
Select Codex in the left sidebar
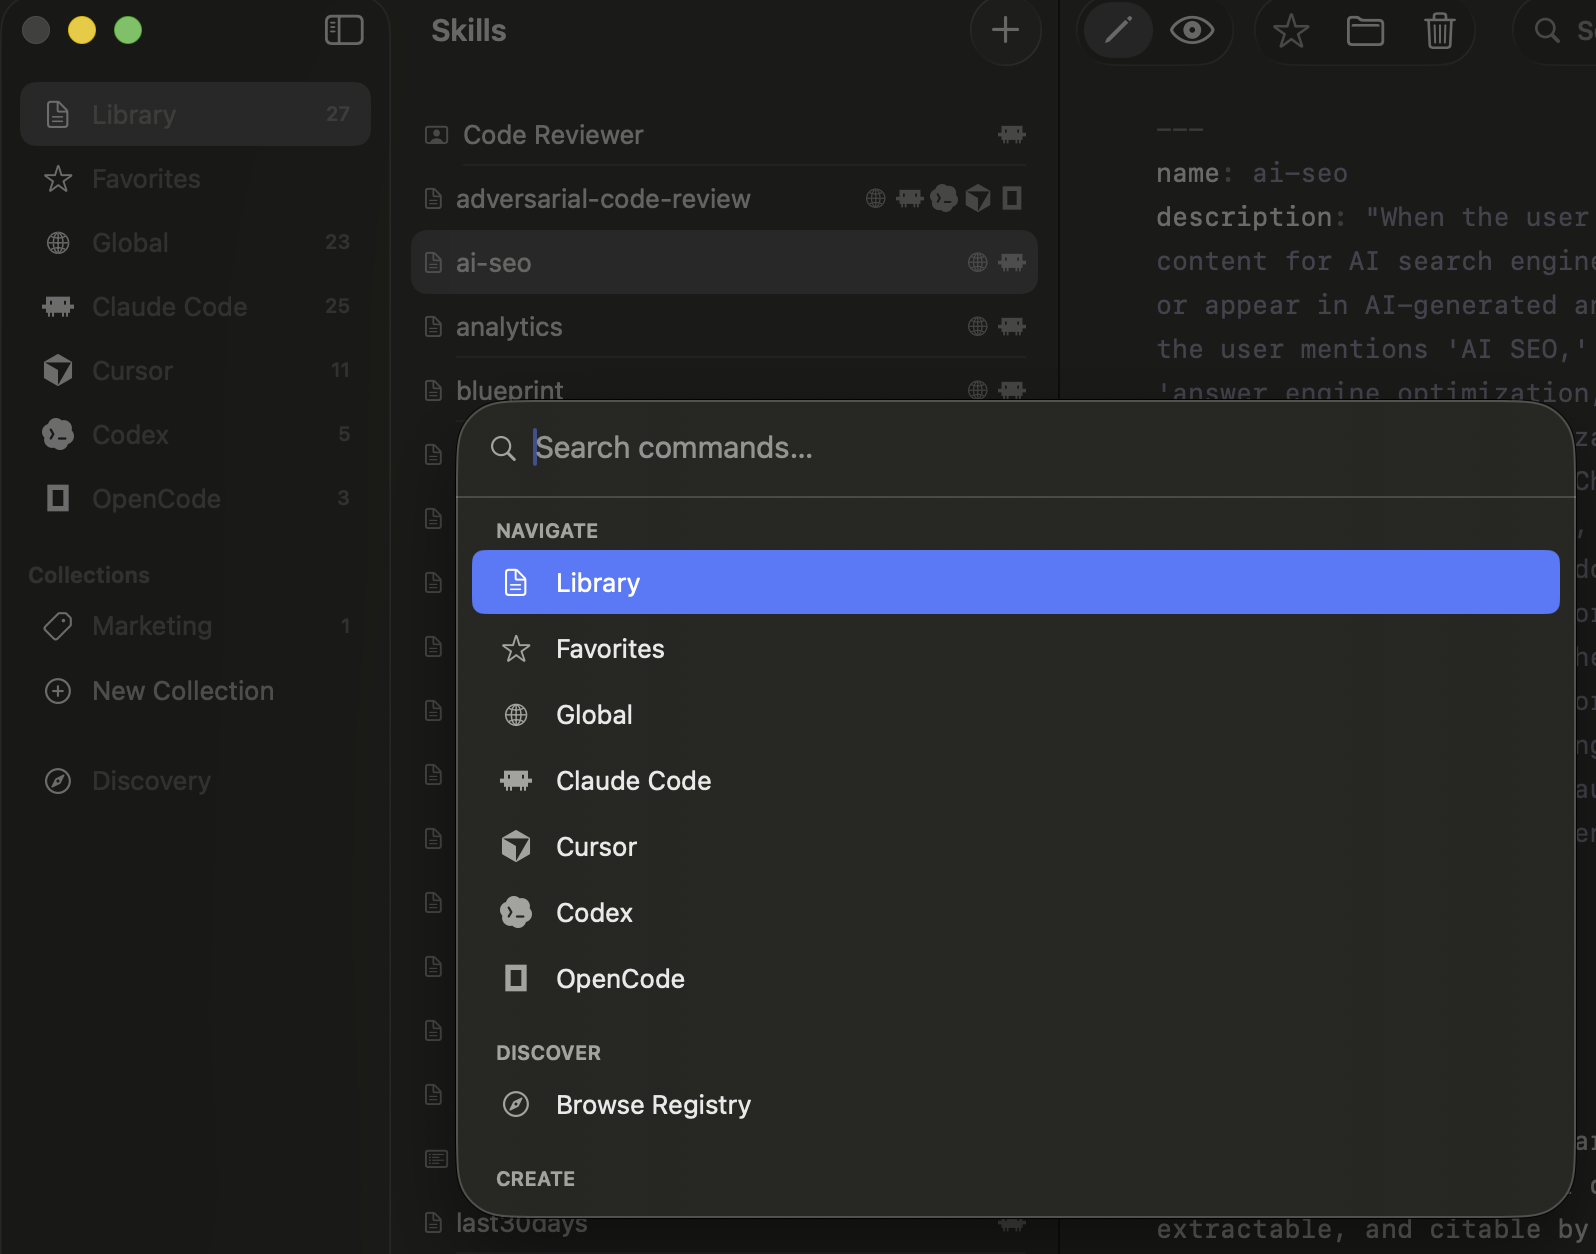pos(196,435)
